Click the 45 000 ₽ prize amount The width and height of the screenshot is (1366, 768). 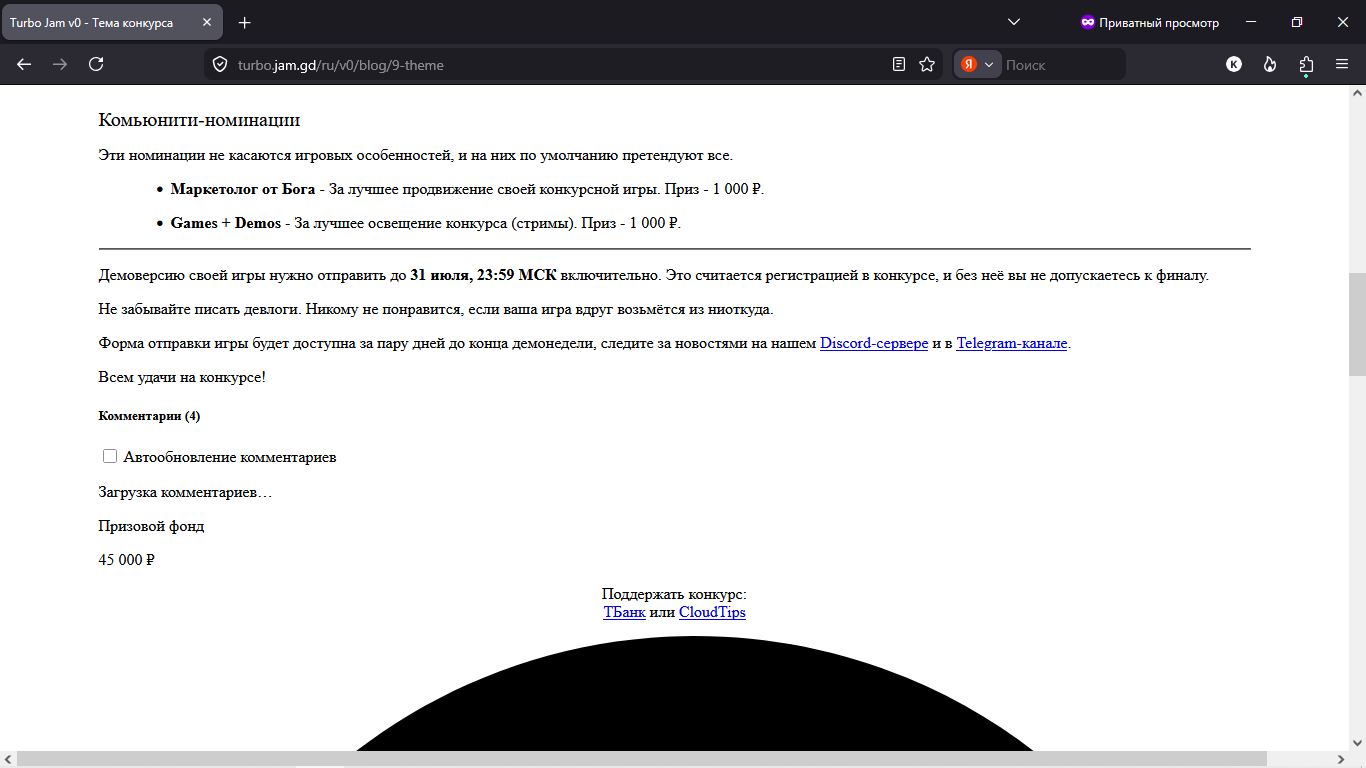click(126, 560)
